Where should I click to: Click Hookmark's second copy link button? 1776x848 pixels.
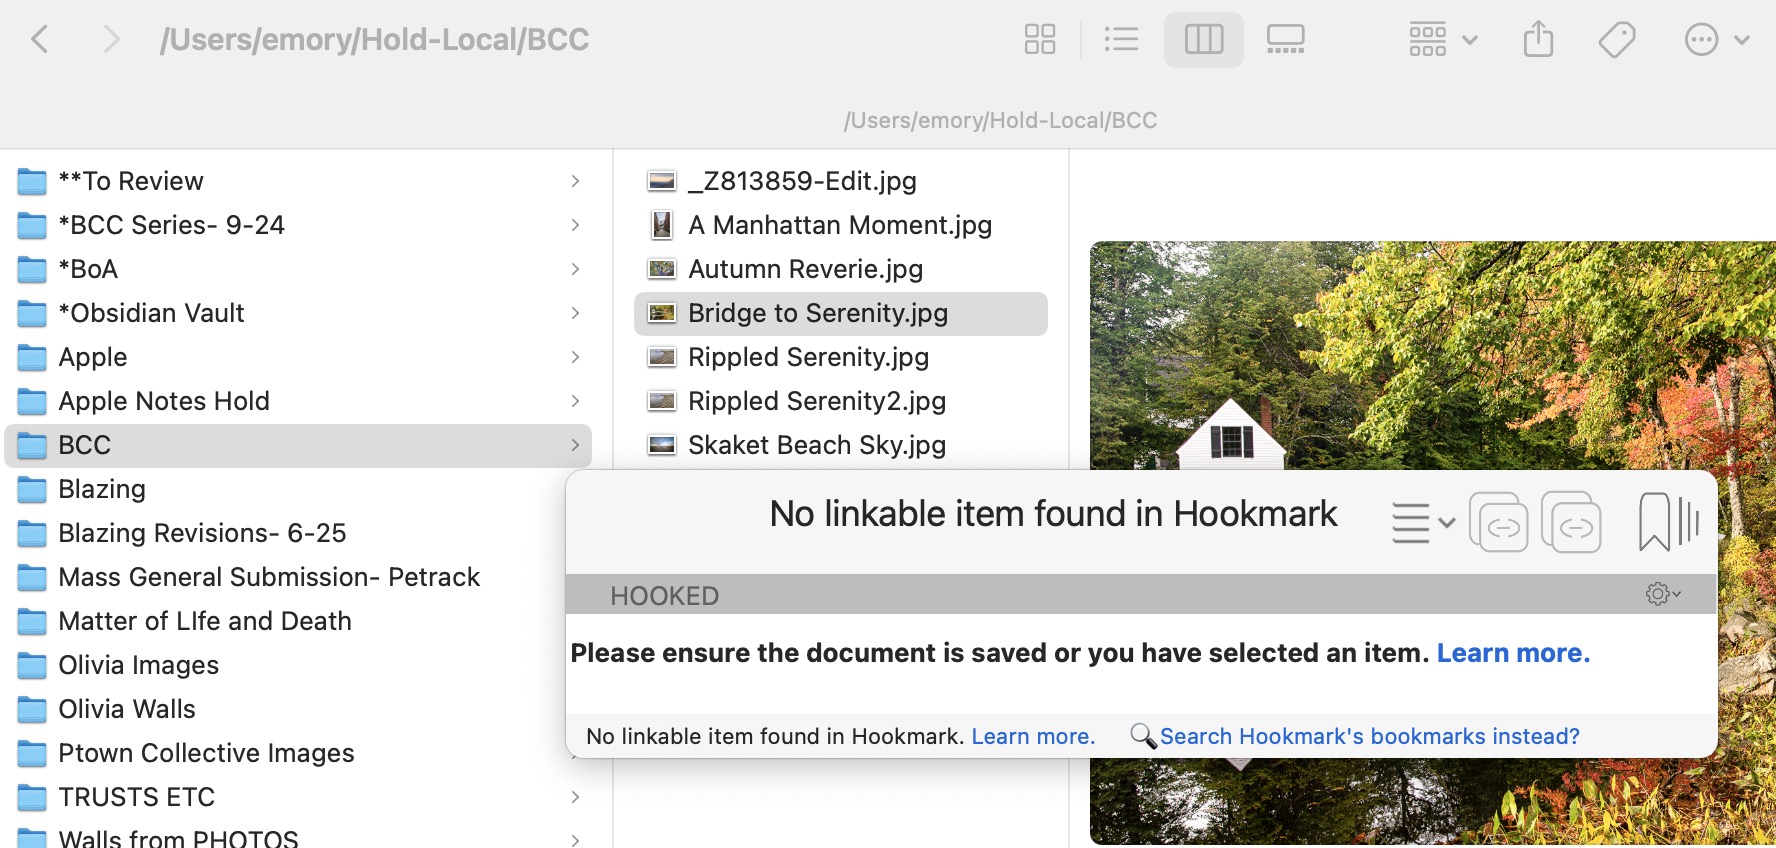pyautogui.click(x=1571, y=522)
